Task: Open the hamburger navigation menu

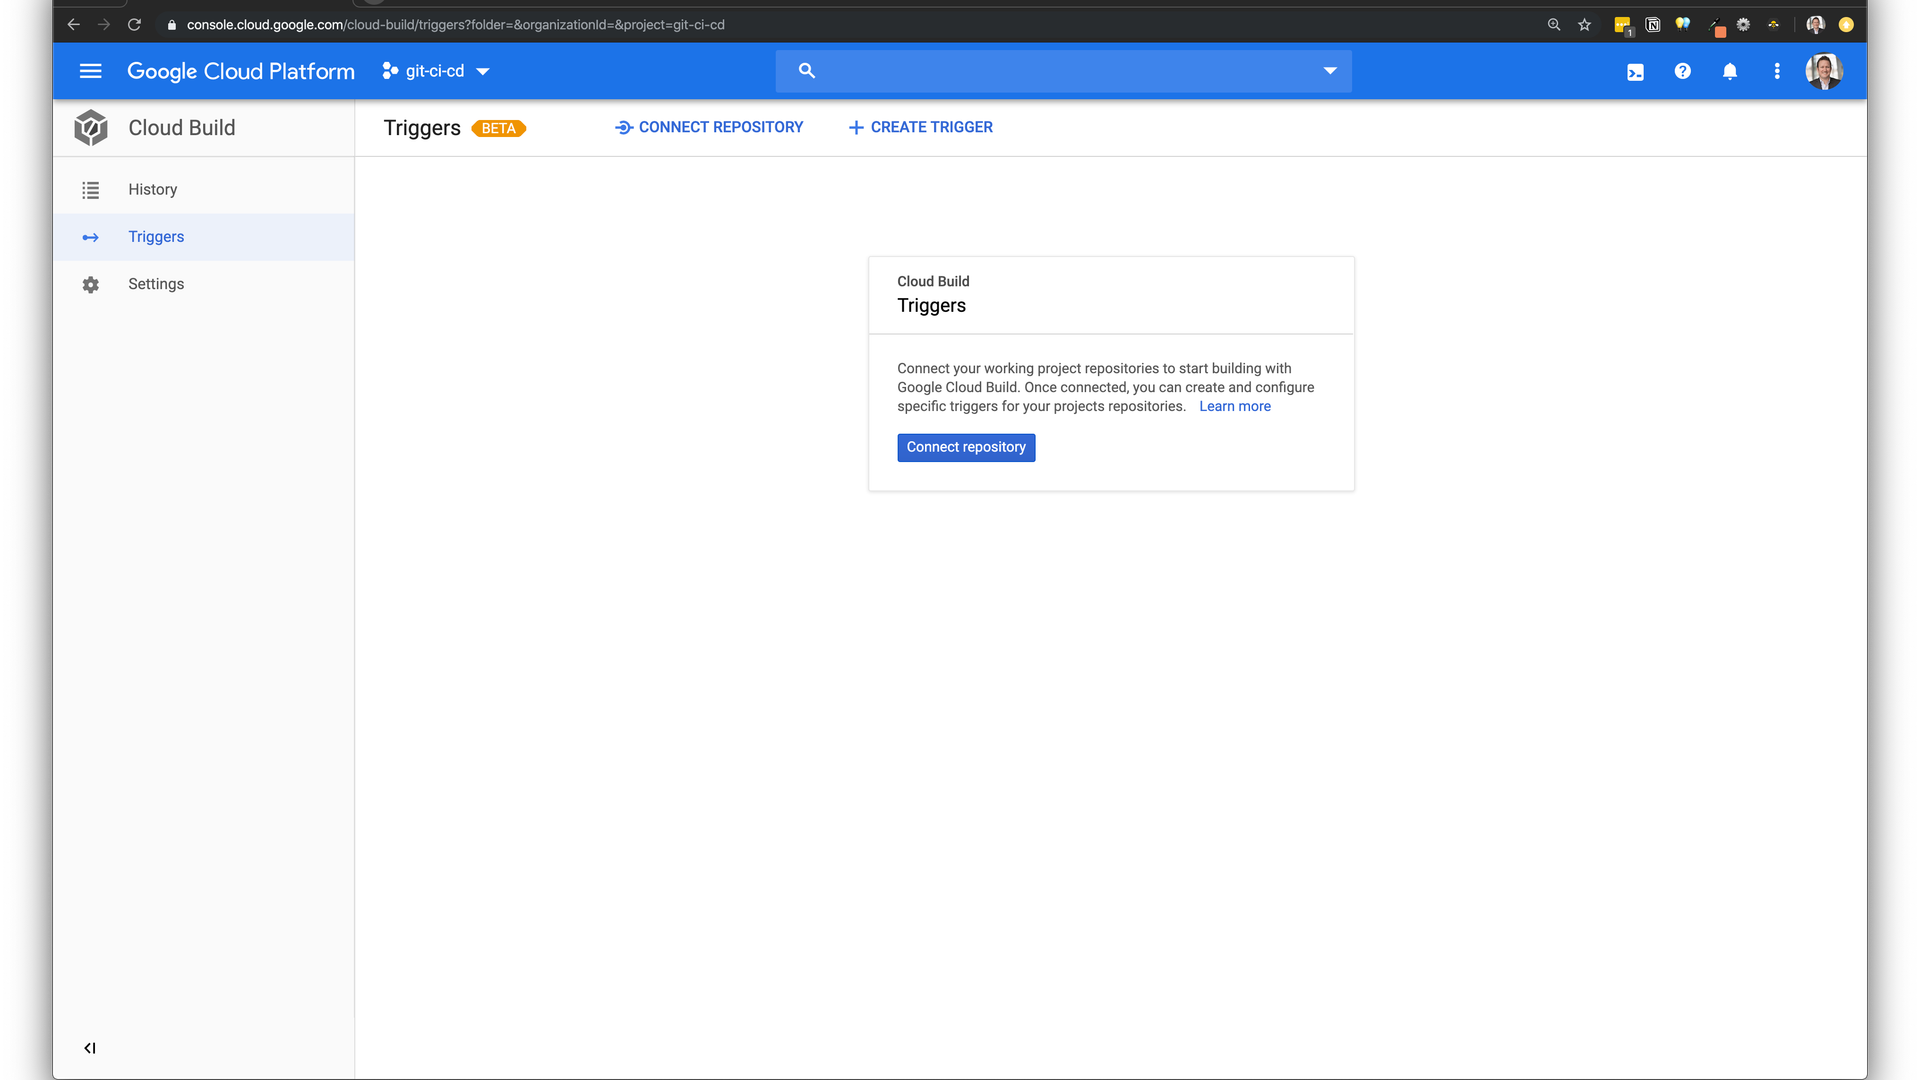Action: click(x=90, y=71)
